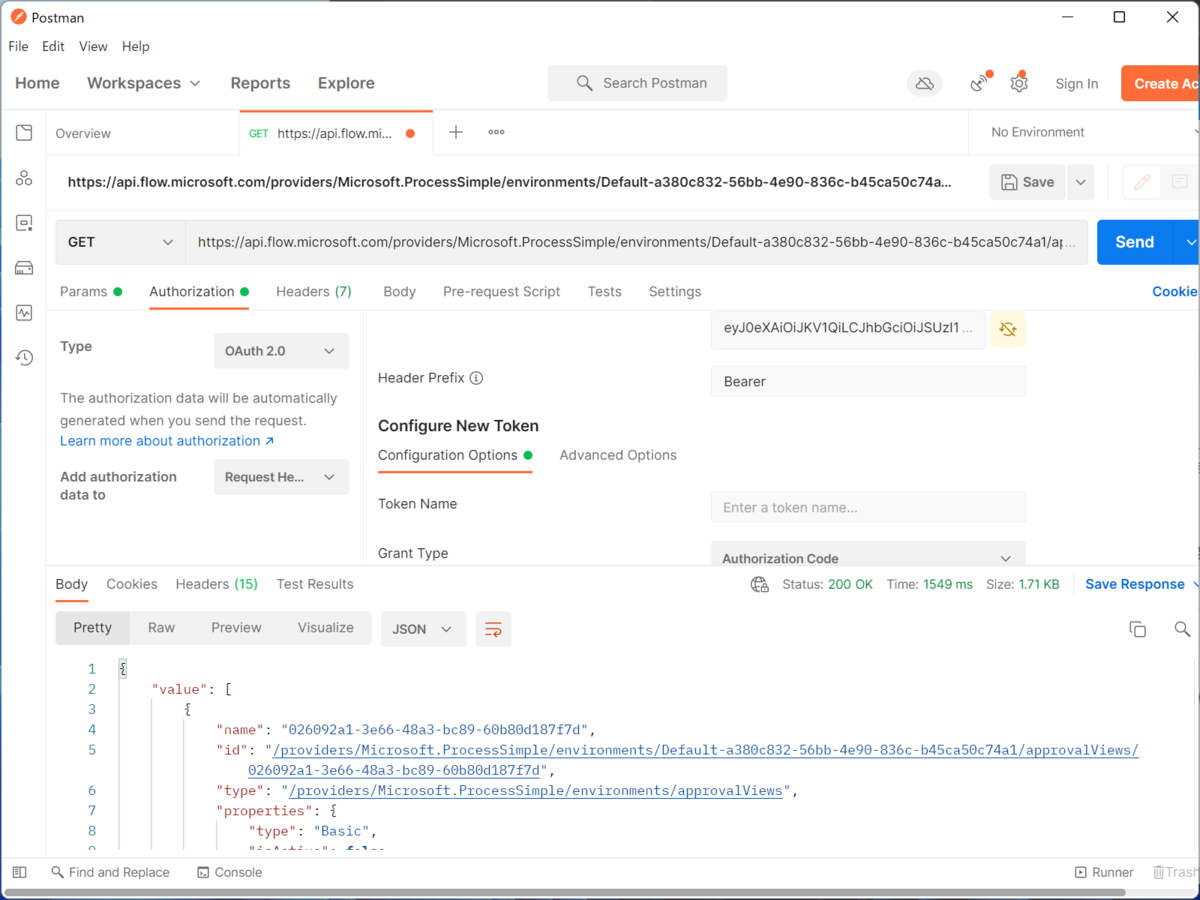The image size is (1200, 900).
Task: Click the Header Prefix info icon
Action: coord(476,378)
